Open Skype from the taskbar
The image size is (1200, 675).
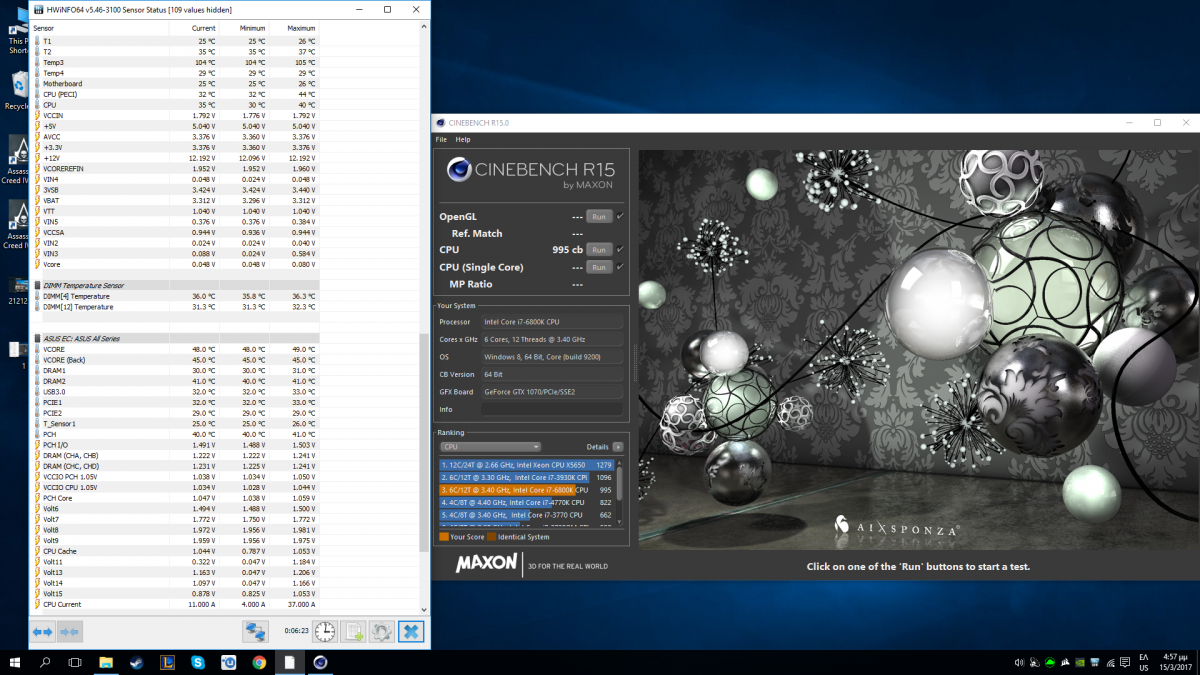198,662
